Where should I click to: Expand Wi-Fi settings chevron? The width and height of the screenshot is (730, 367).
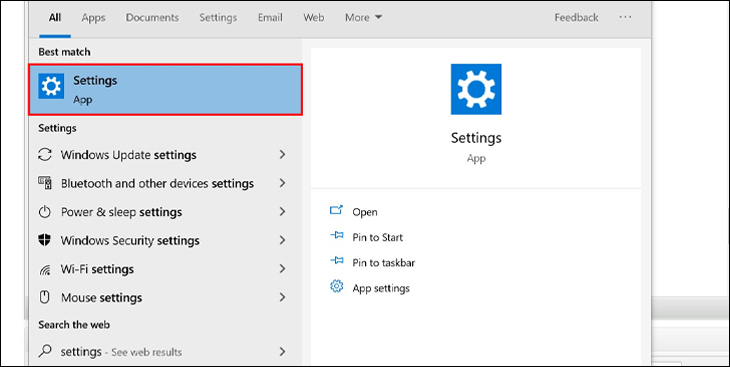282,269
